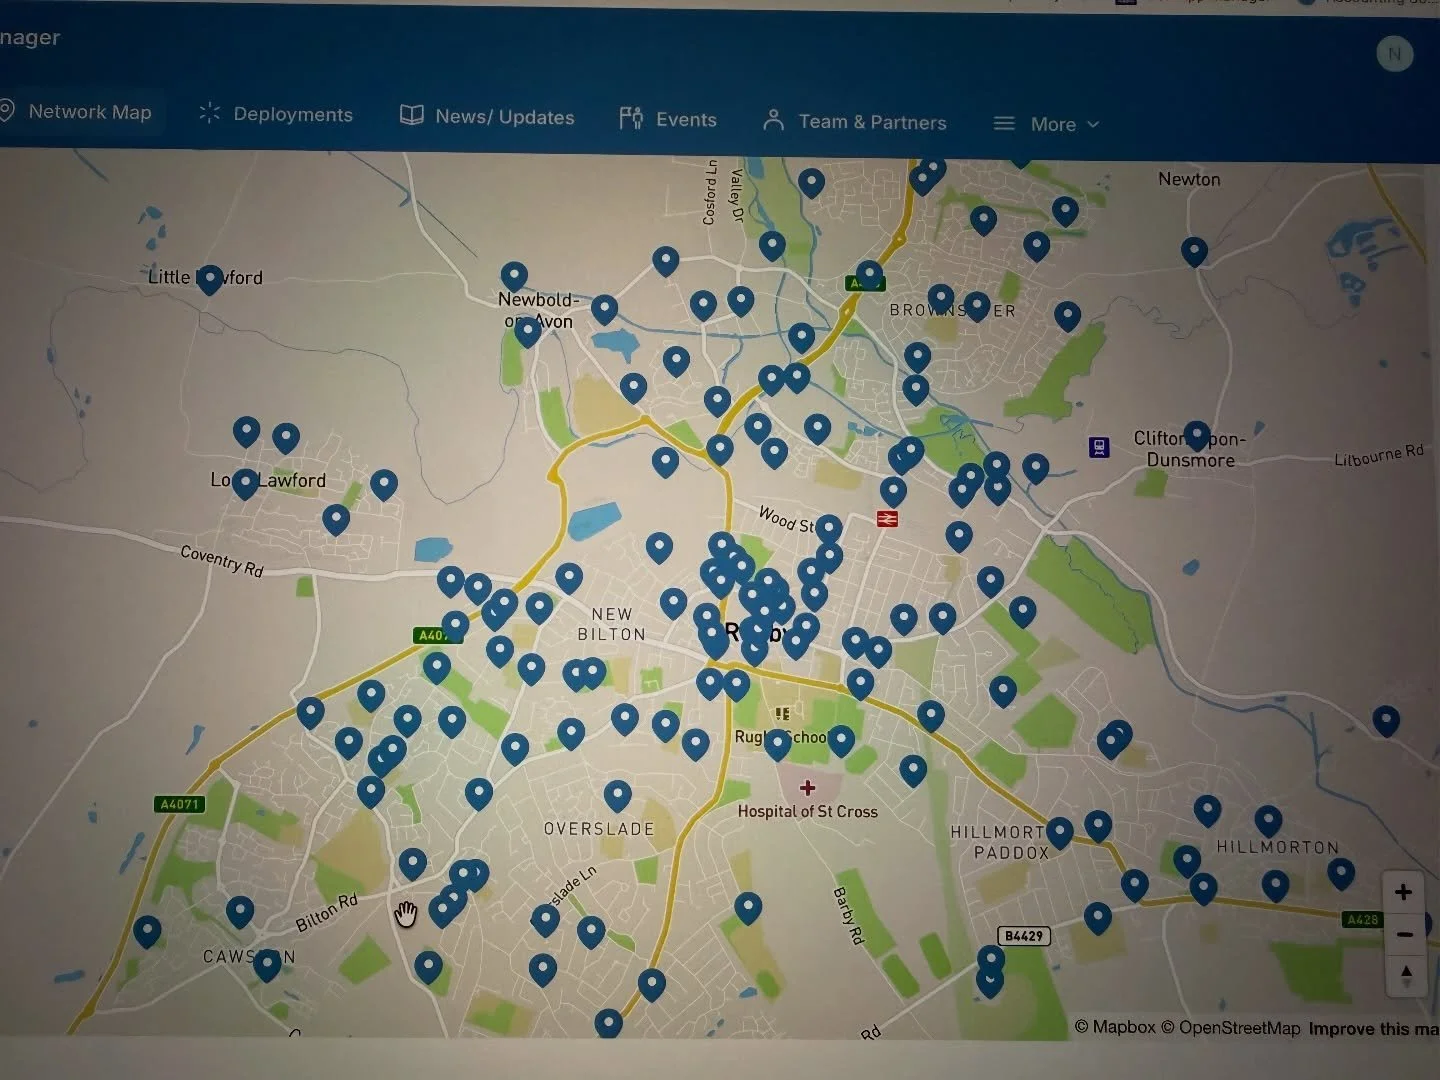Click the Coventry Rd map label

tap(222, 560)
